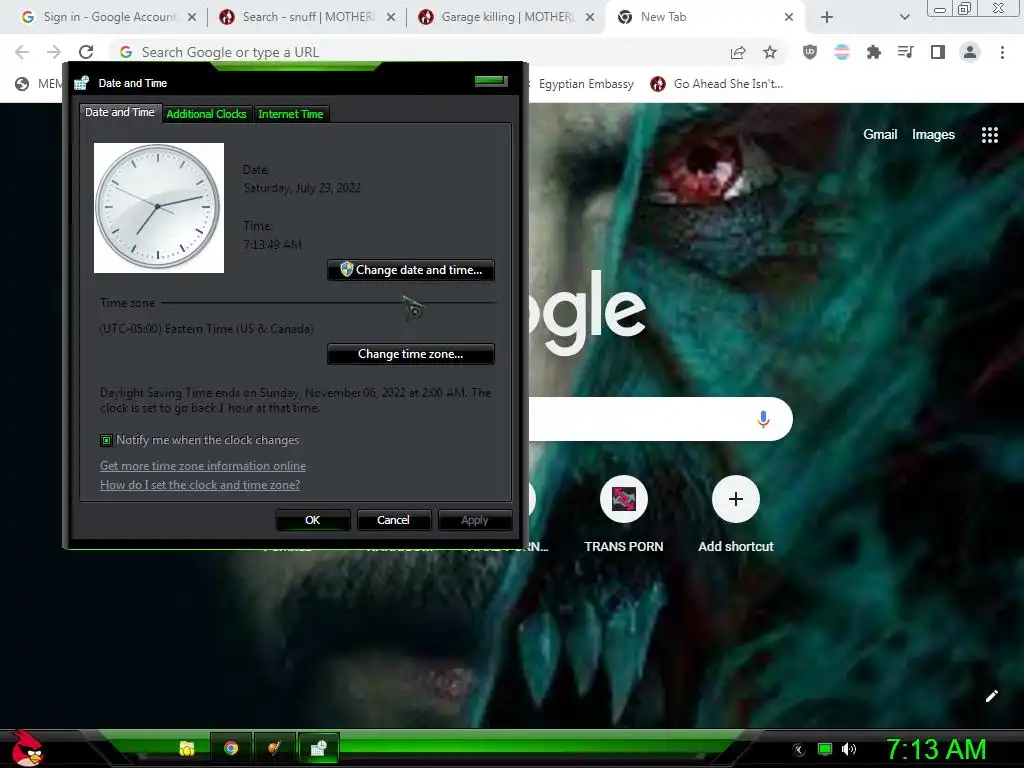
Task: Click the Add shortcut plus tile
Action: (736, 499)
